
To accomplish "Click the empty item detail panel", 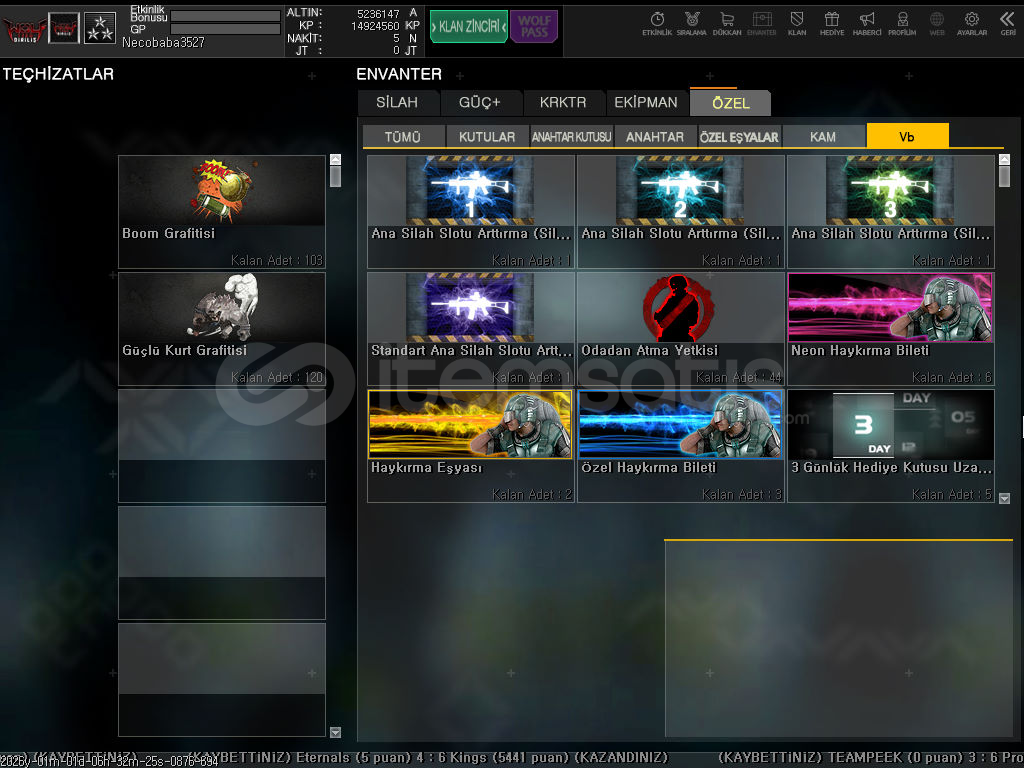I will [x=839, y=639].
